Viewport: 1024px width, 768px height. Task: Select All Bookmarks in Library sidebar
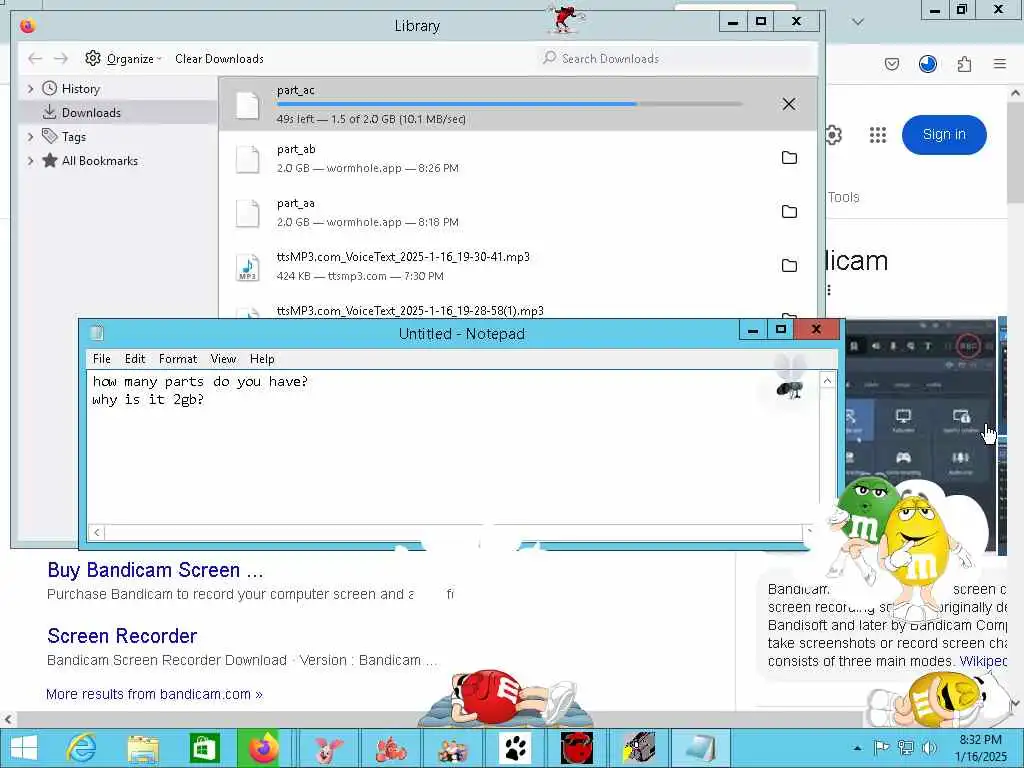point(99,161)
